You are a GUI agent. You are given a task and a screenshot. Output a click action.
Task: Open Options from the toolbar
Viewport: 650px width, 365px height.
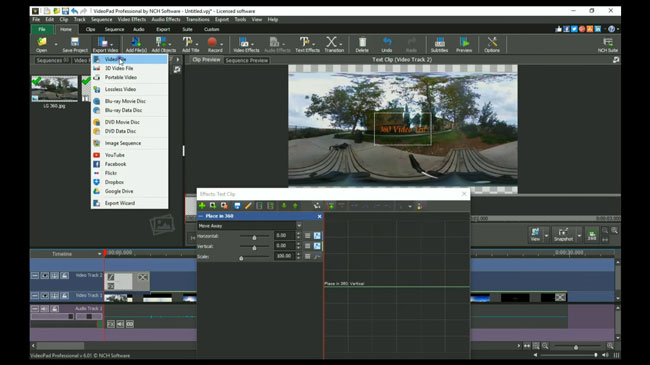tap(492, 44)
